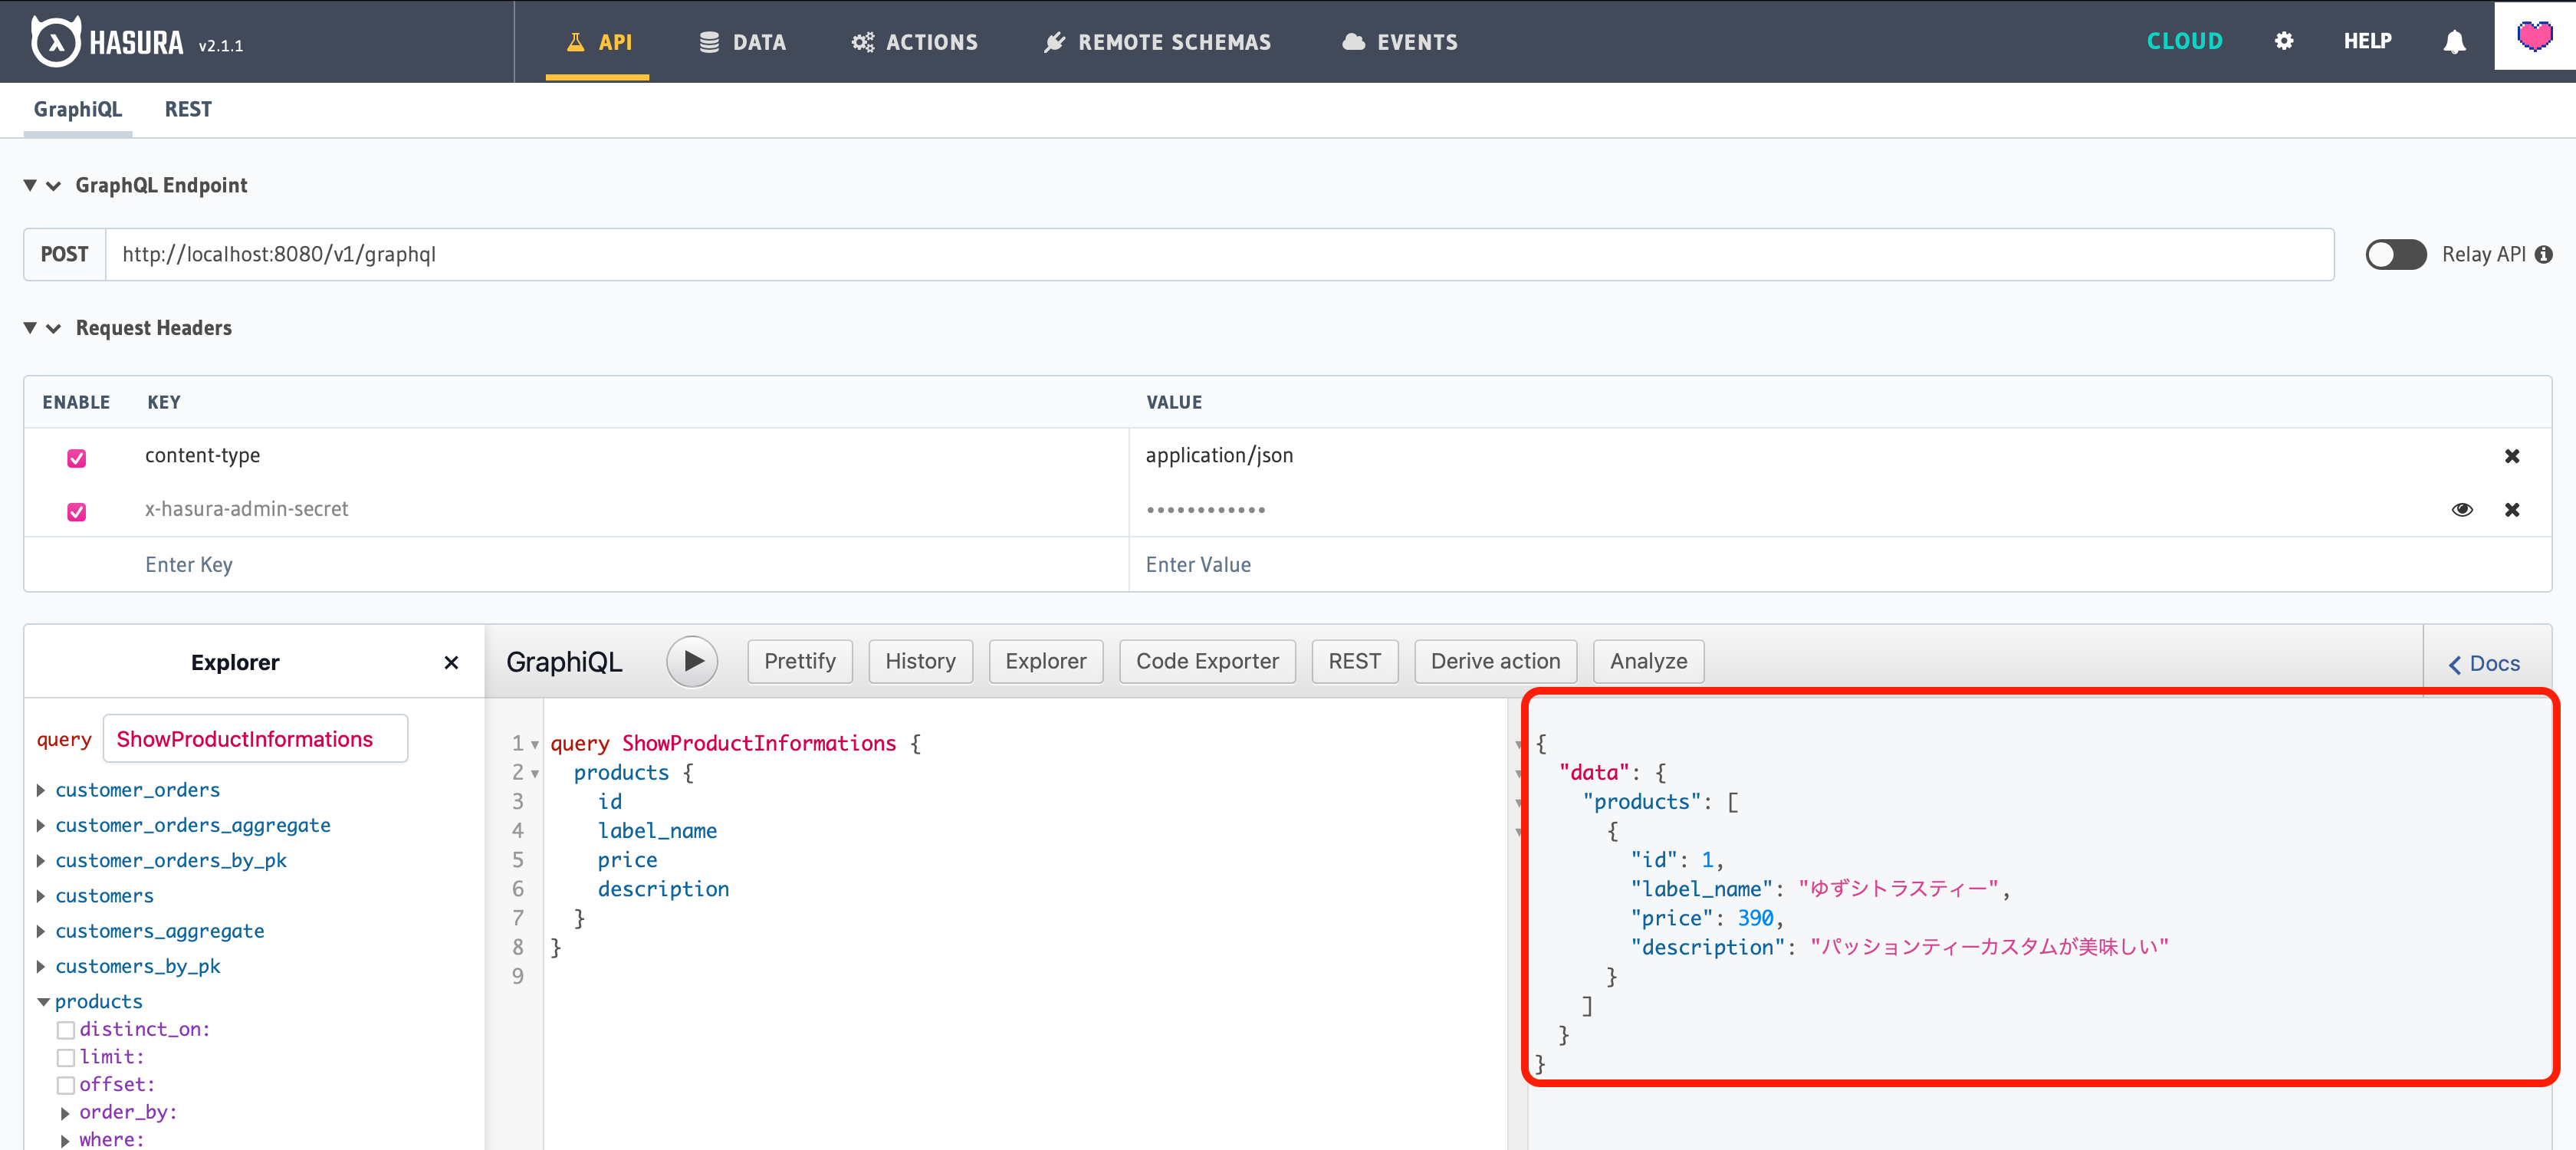Show Relay API info icon

point(2544,254)
